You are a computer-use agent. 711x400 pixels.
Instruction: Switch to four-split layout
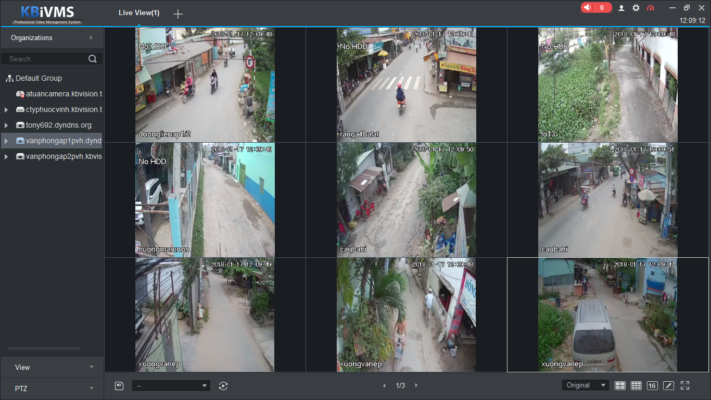click(620, 385)
